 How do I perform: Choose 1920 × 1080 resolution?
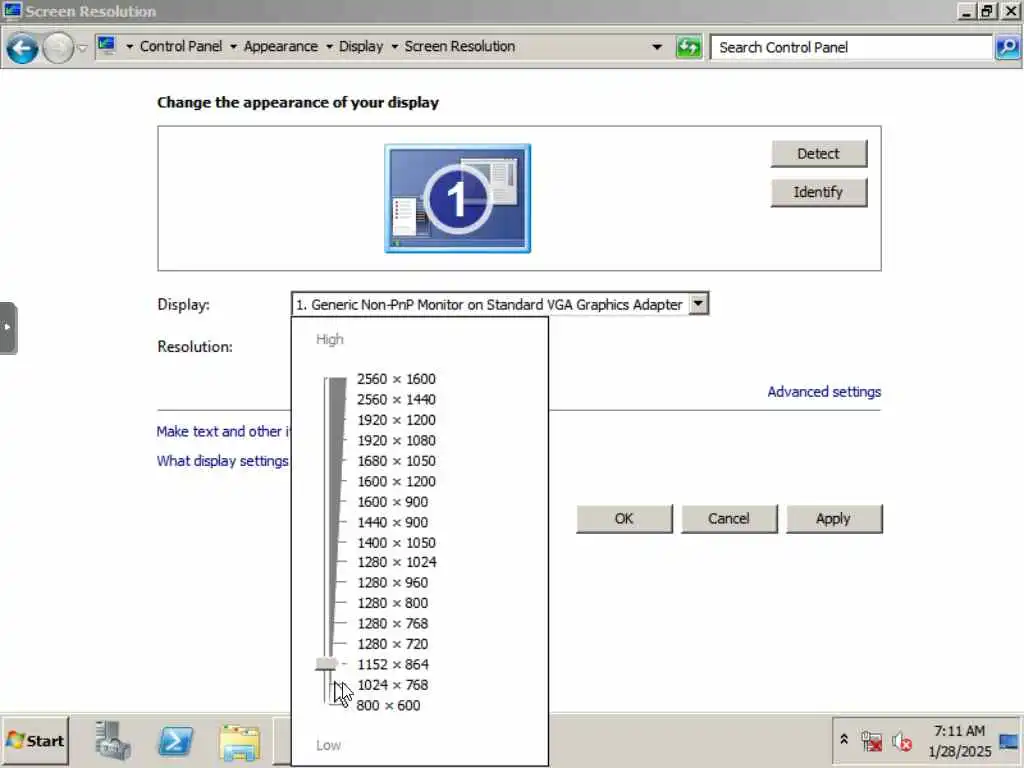tap(396, 441)
